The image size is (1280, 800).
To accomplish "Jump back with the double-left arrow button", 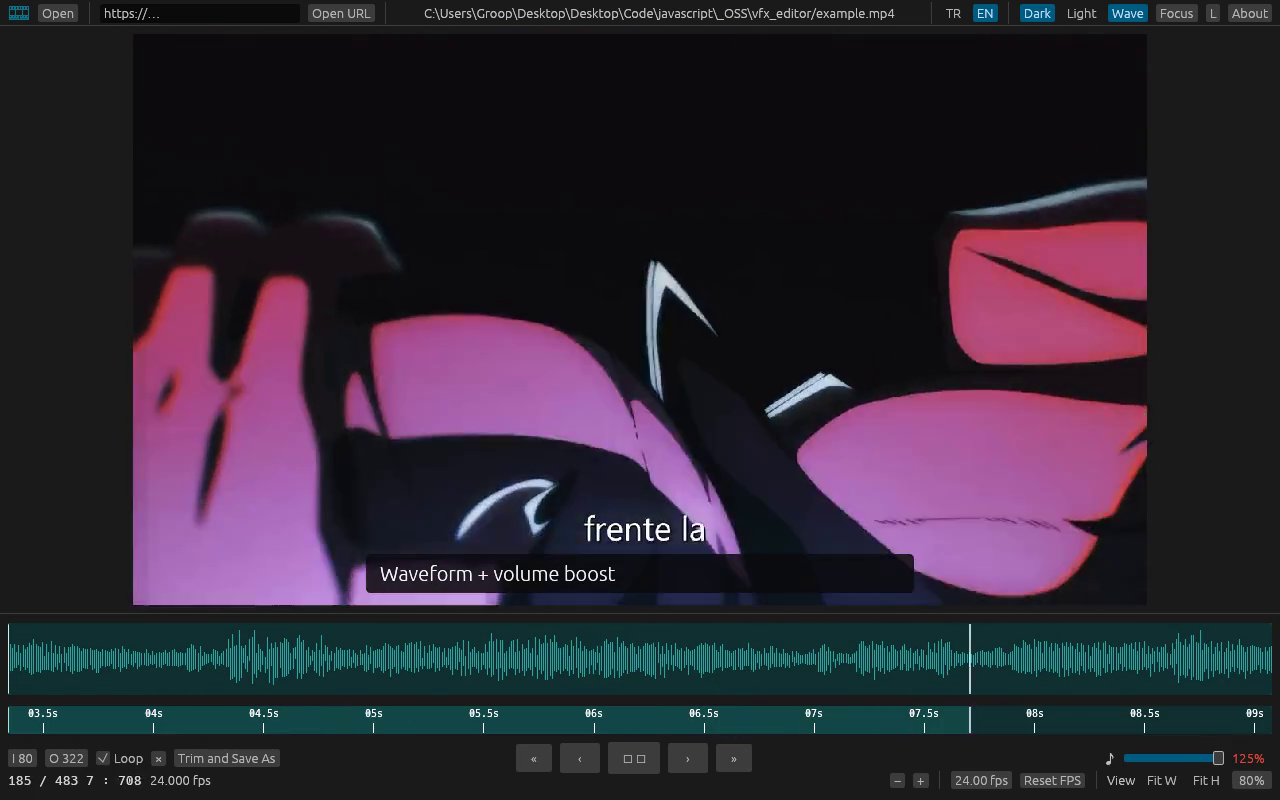I will (x=534, y=758).
